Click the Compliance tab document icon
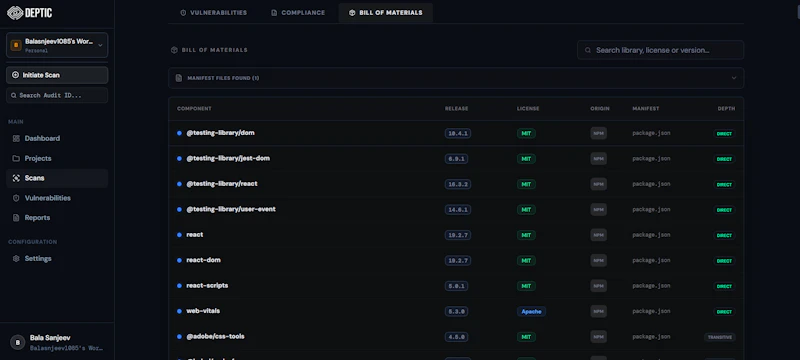 click(x=274, y=13)
